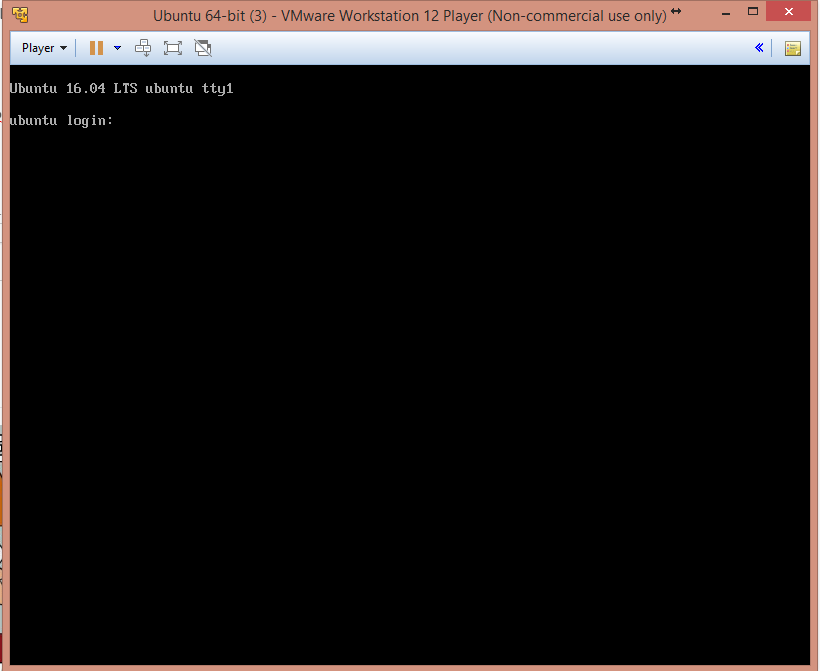
Task: Enter full screen mode
Action: coord(173,48)
